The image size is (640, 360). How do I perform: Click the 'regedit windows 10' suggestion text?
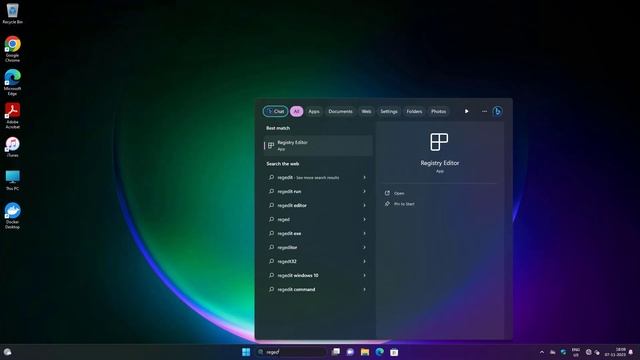click(x=298, y=276)
